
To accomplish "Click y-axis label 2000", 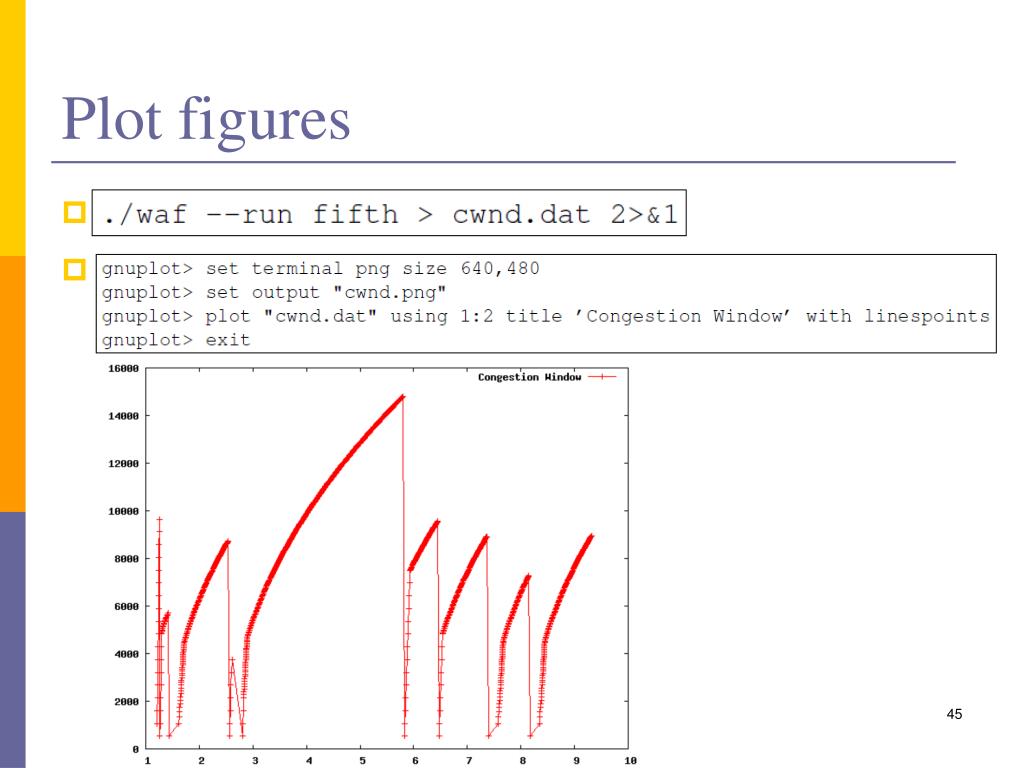I will pos(127,702).
